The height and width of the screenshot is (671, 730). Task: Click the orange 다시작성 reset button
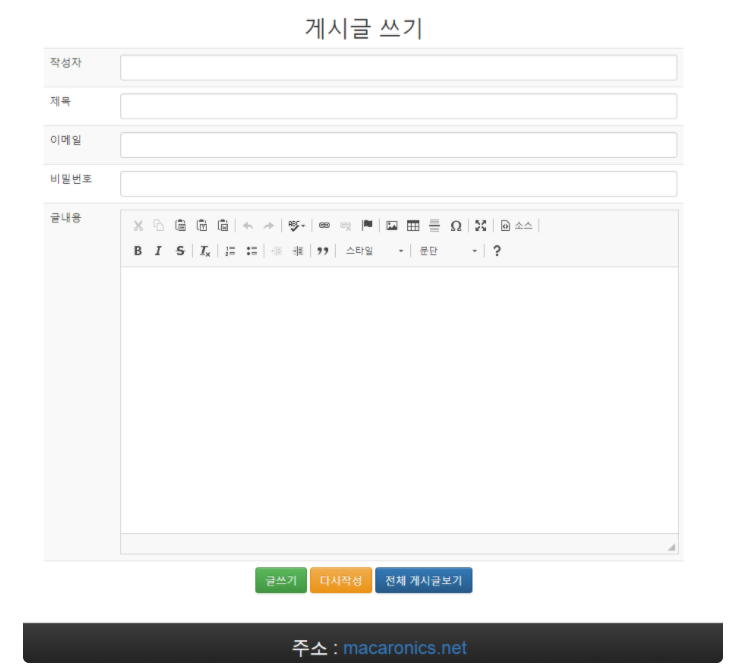pyautogui.click(x=341, y=580)
